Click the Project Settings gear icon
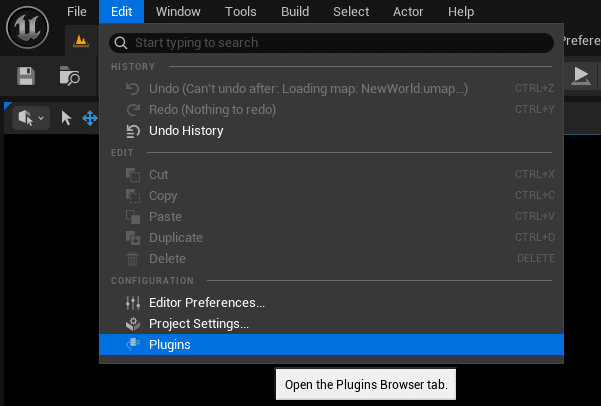Image resolution: width=601 pixels, height=406 pixels. (x=133, y=324)
